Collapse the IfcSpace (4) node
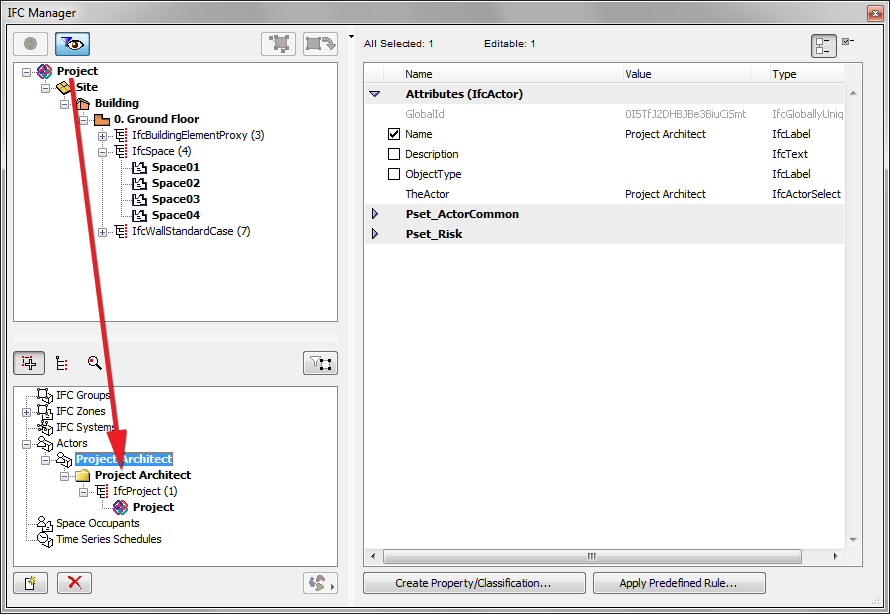This screenshot has height=614, width=890. [x=102, y=152]
